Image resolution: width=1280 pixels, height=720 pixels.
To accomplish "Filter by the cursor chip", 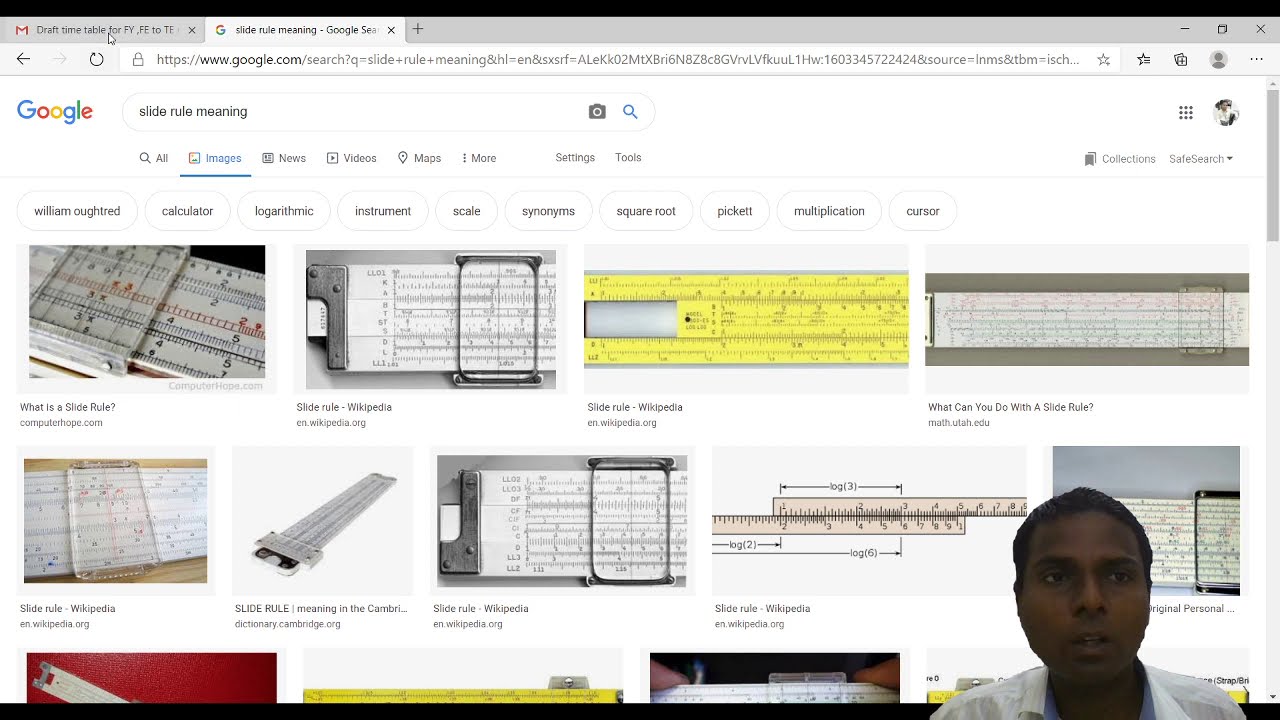I will pyautogui.click(x=923, y=211).
